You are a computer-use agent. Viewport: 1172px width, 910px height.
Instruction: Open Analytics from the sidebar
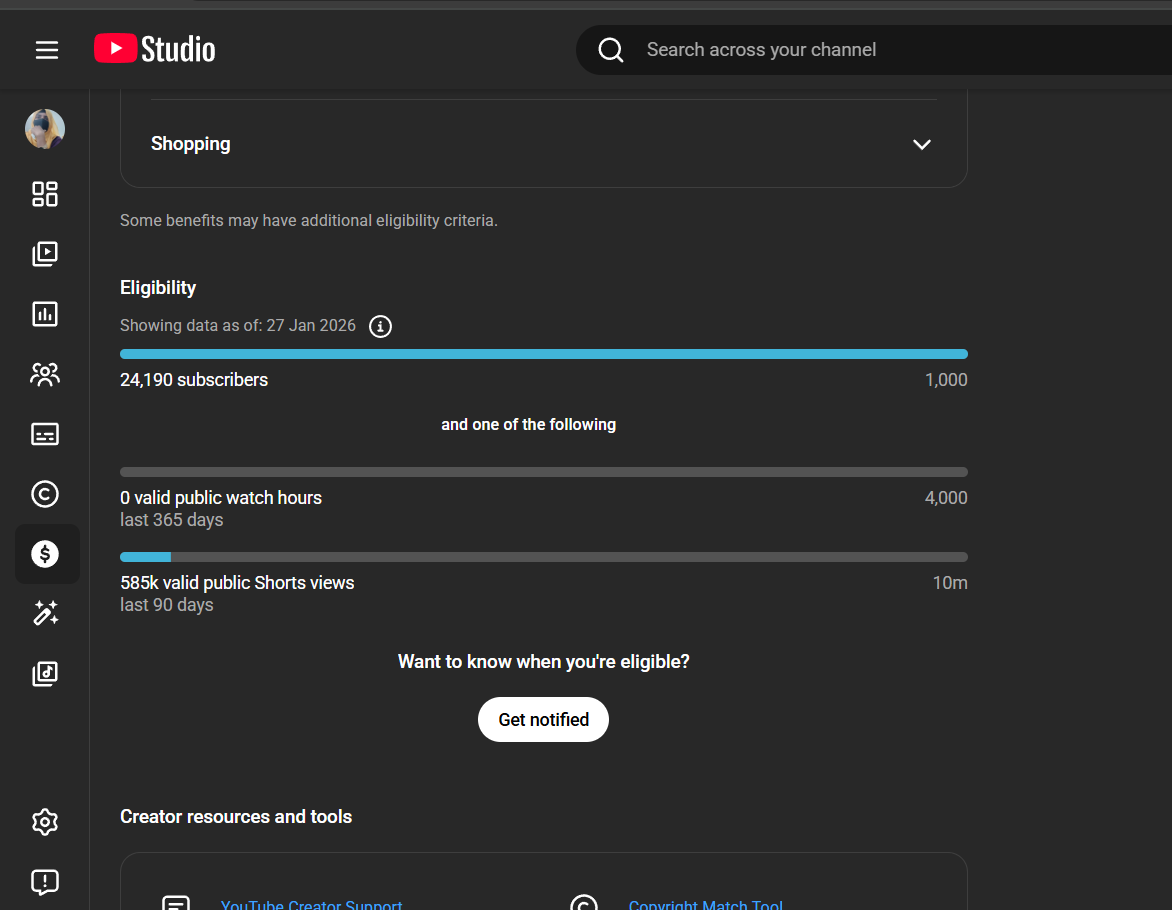45,314
